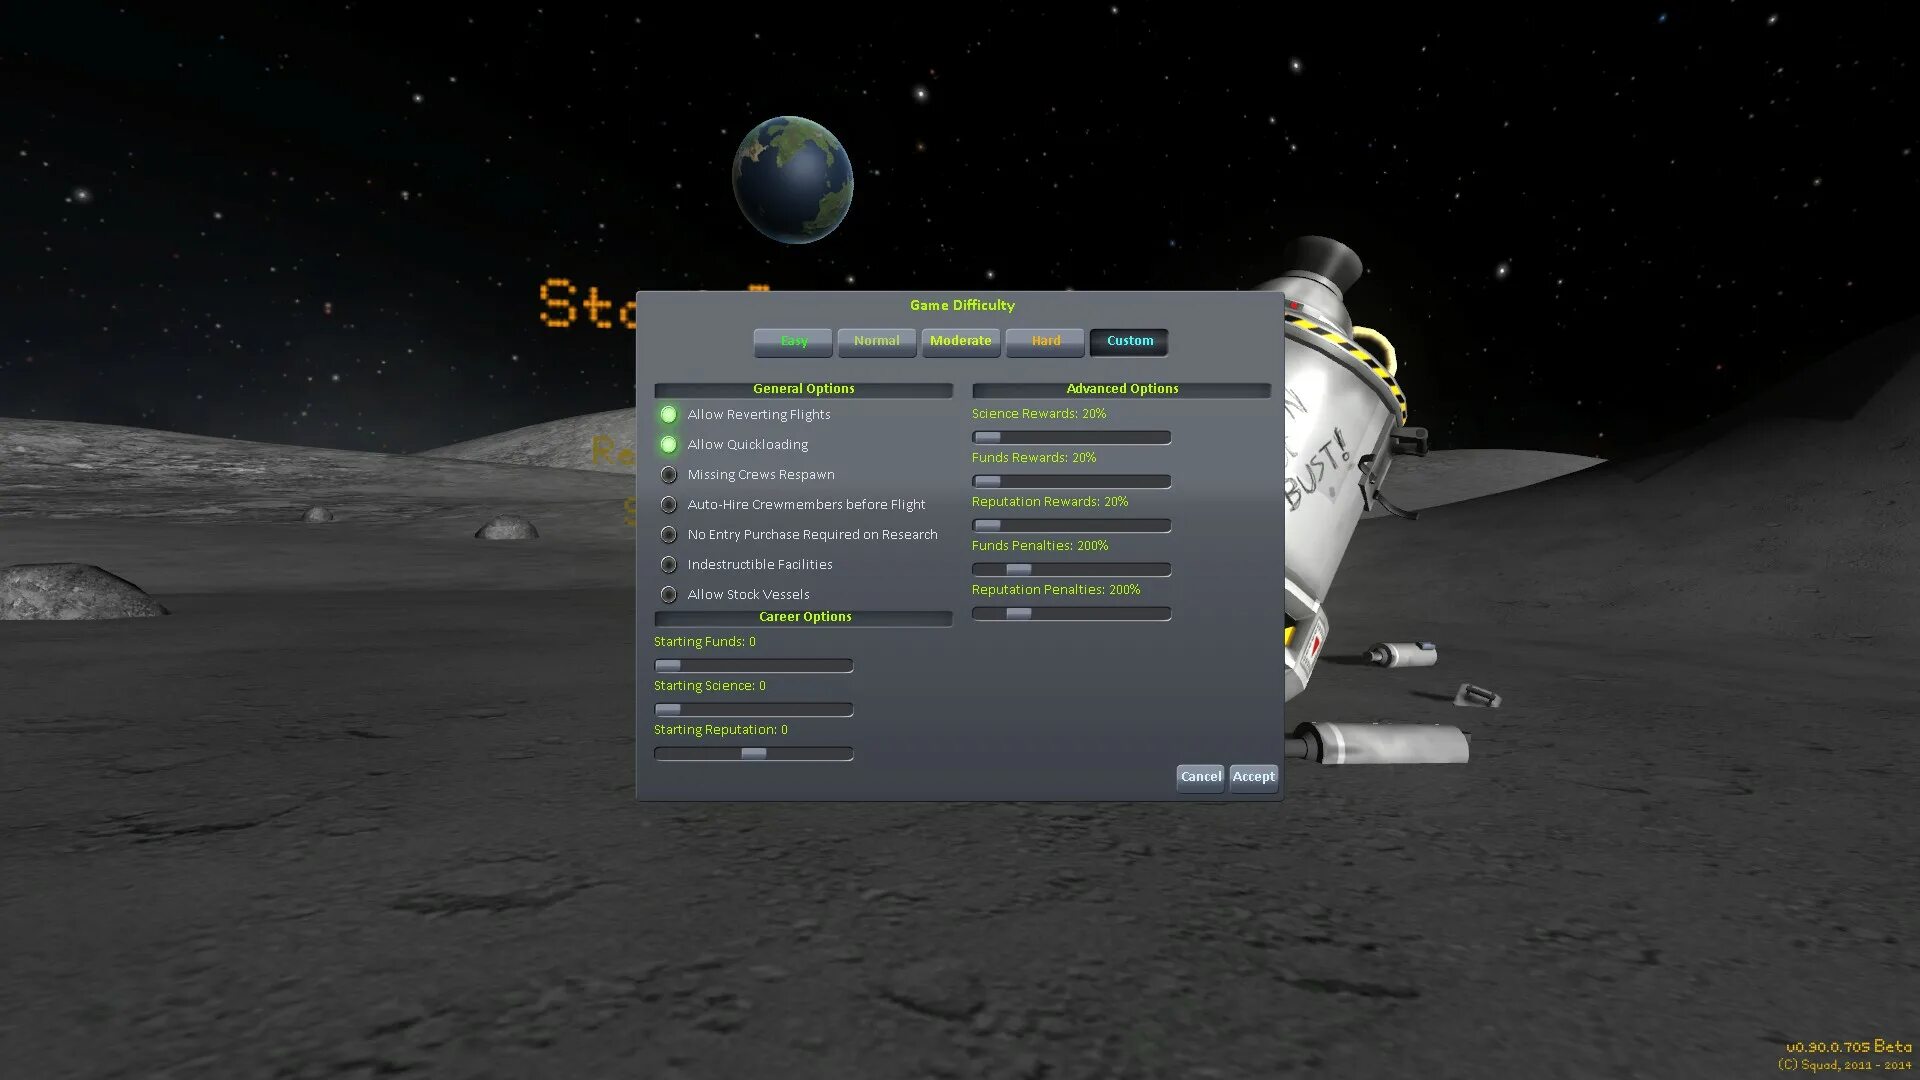Select the Easy difficulty preset

(793, 342)
